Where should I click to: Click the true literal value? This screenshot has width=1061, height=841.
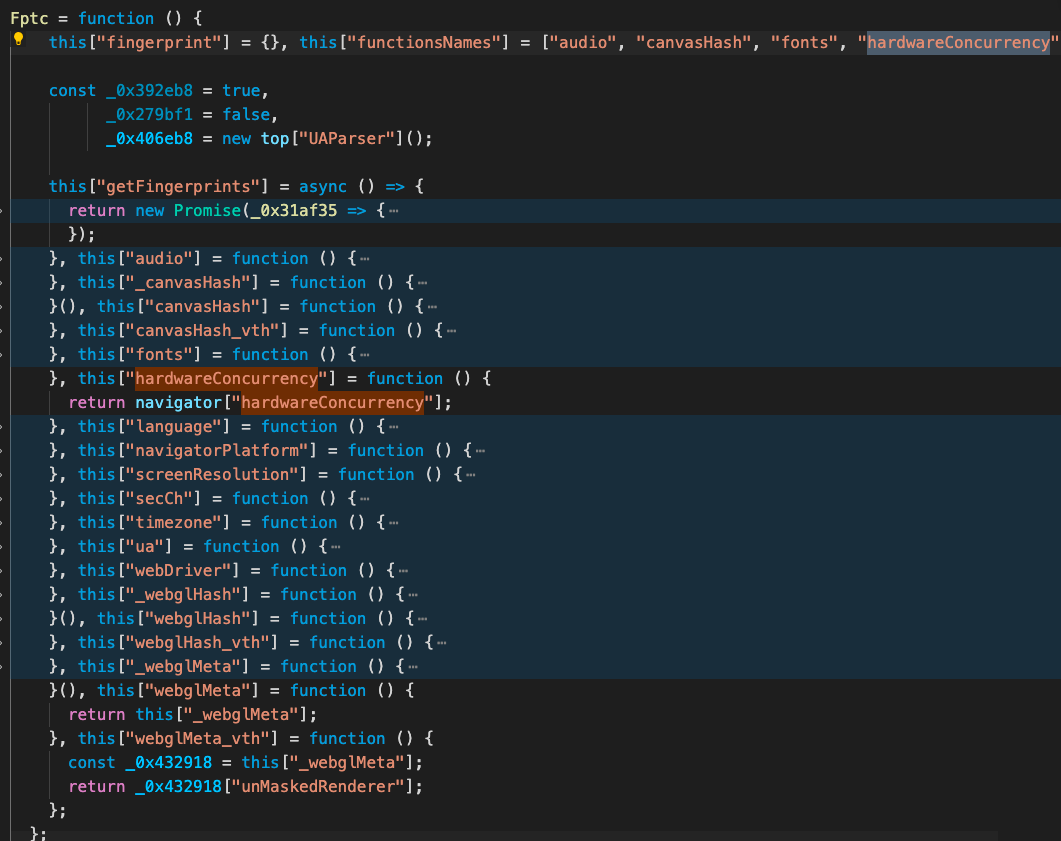point(241,91)
